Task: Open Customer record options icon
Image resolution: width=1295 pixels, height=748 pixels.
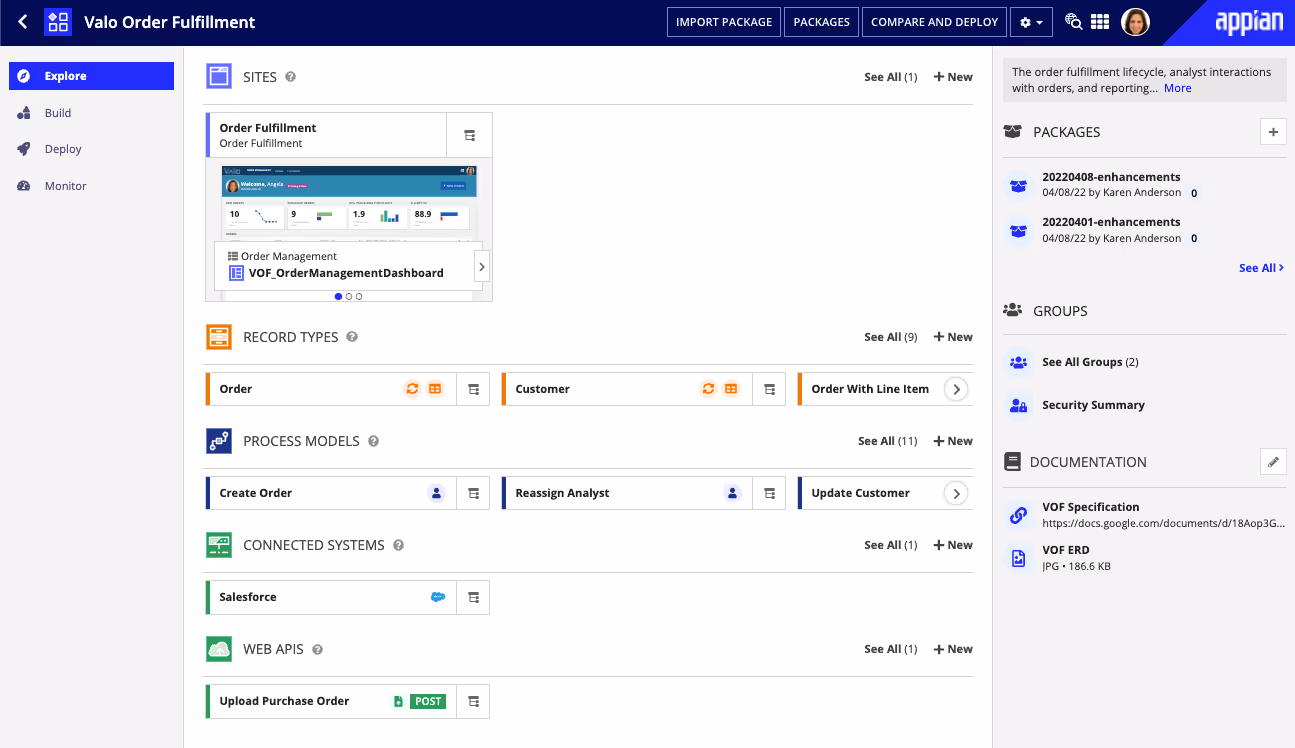Action: 769,389
